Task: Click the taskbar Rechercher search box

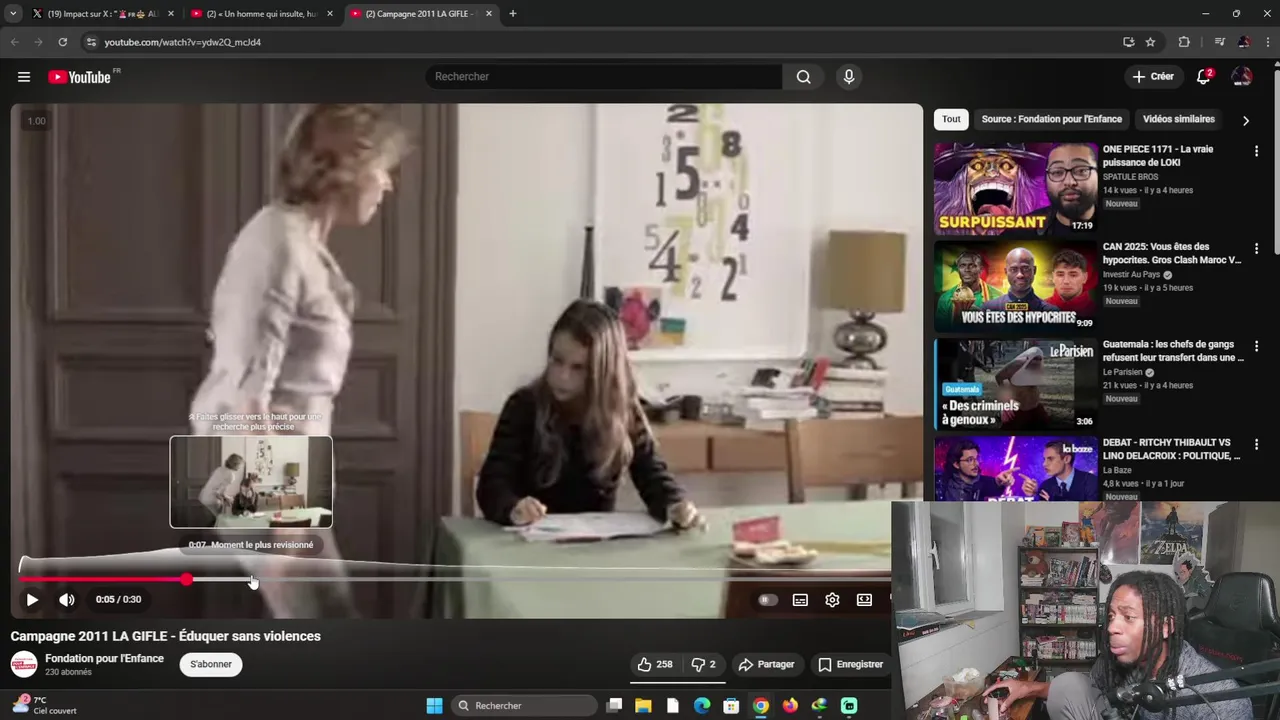Action: 525,706
